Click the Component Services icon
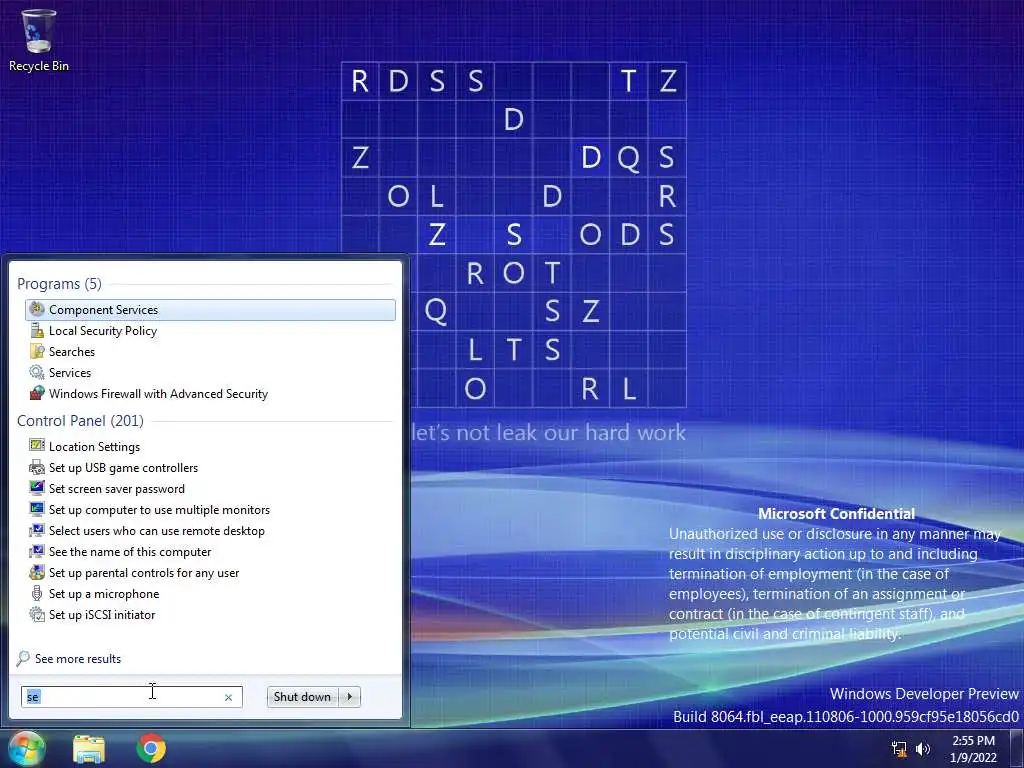The height and width of the screenshot is (768, 1024). 37,309
